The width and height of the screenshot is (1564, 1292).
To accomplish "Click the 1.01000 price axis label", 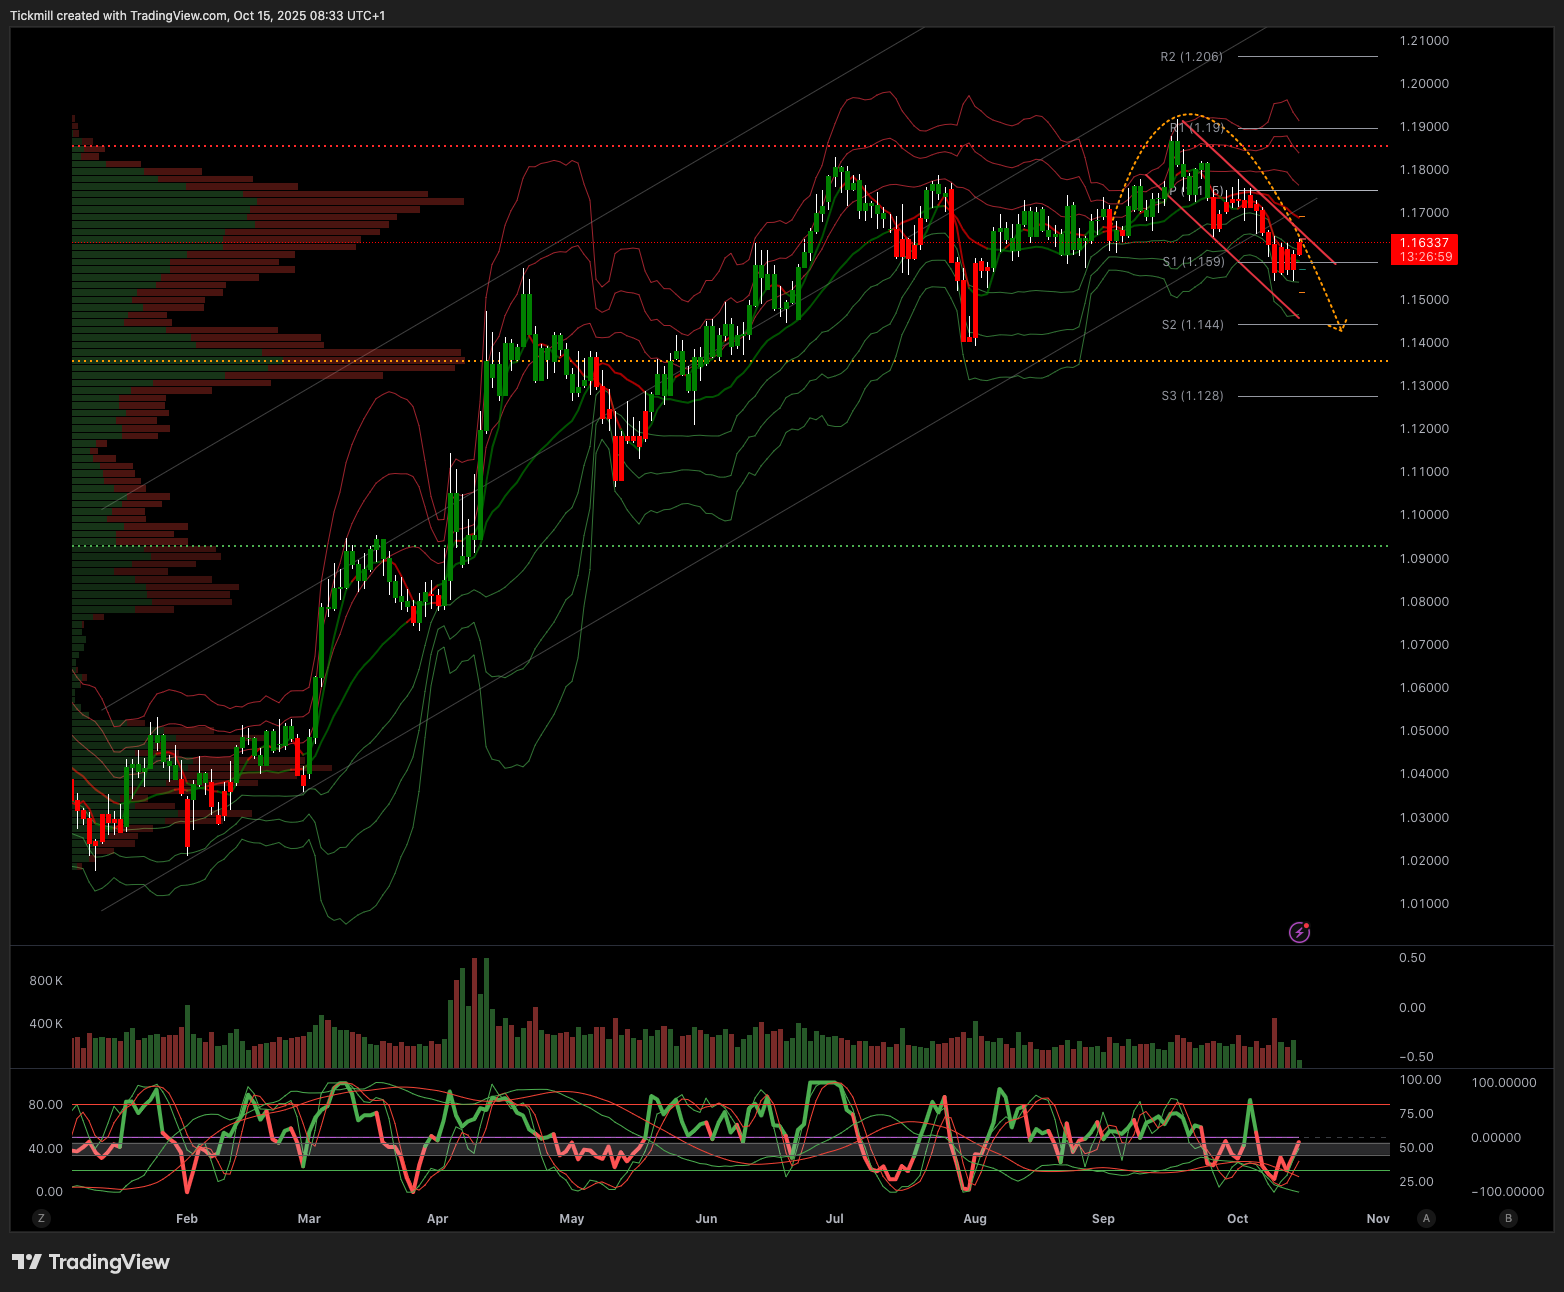I will coord(1424,904).
